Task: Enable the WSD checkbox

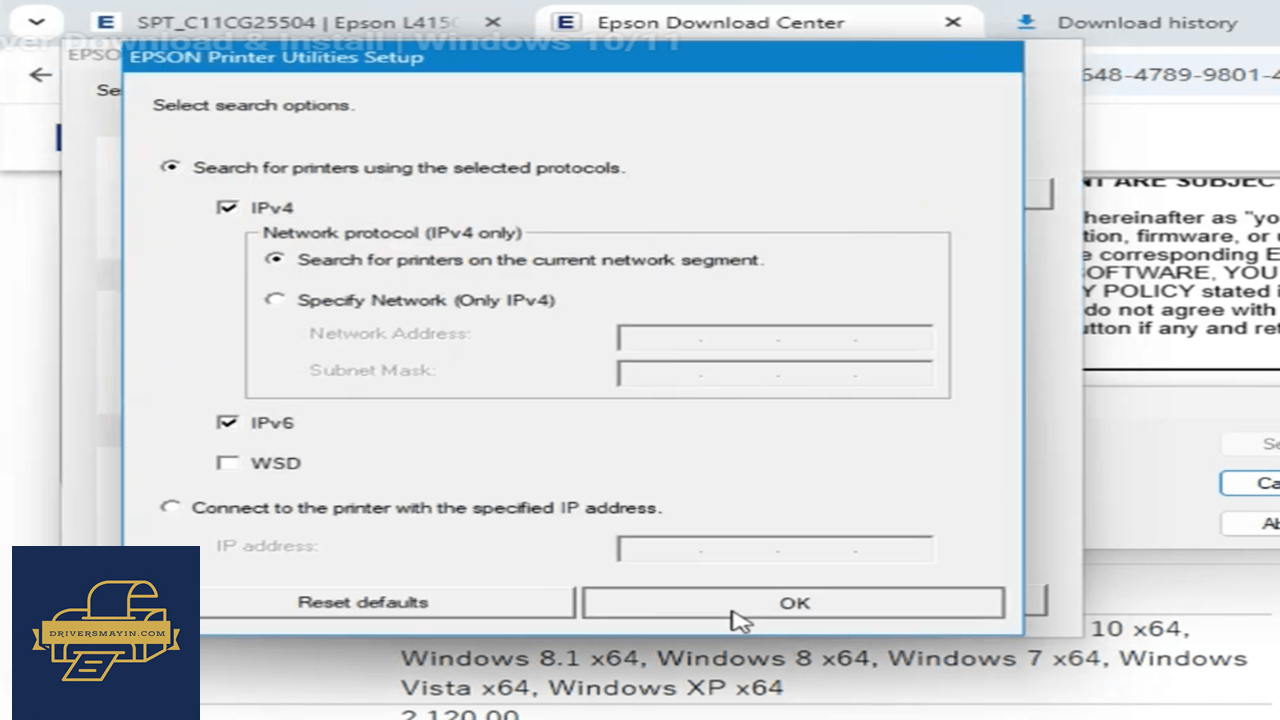Action: 228,462
